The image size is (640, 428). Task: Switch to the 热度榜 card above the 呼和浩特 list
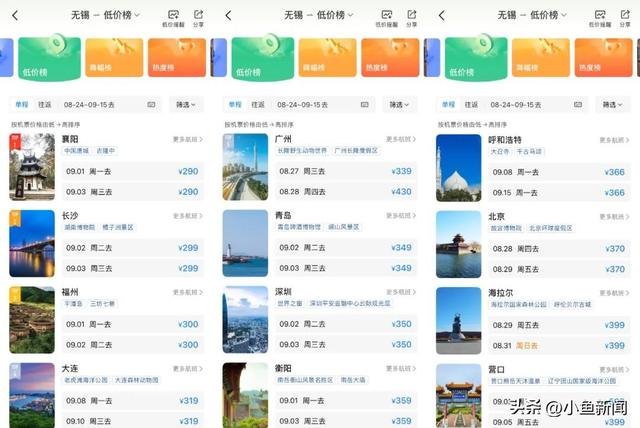pyautogui.click(x=603, y=58)
